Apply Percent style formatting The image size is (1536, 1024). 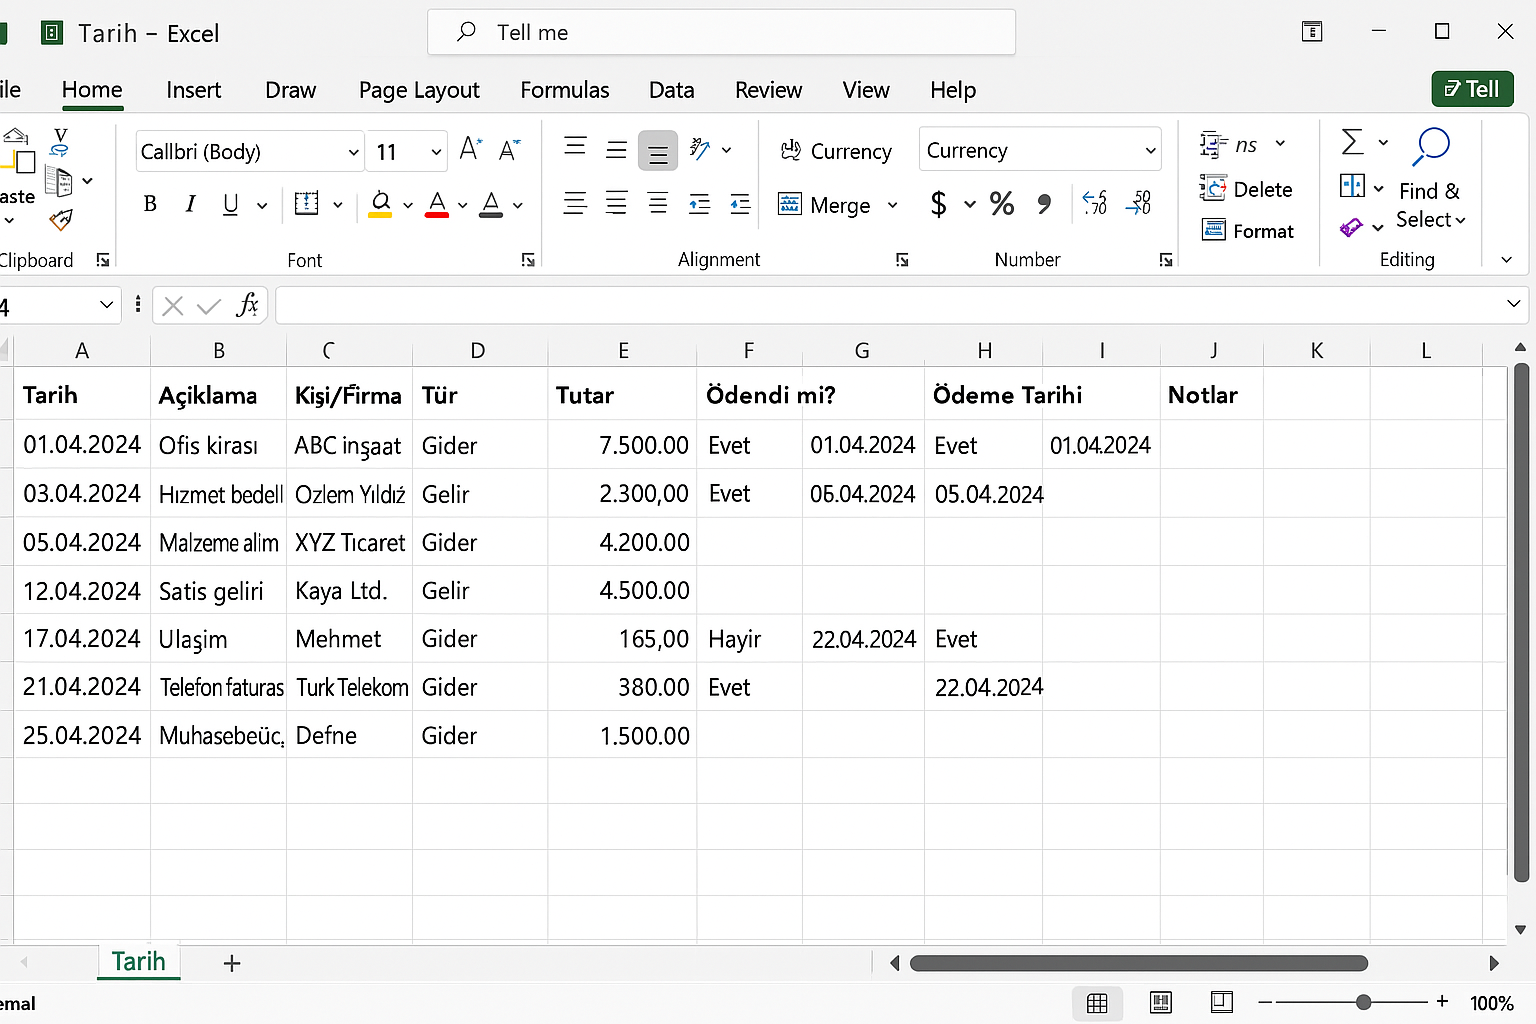[x=1002, y=204]
